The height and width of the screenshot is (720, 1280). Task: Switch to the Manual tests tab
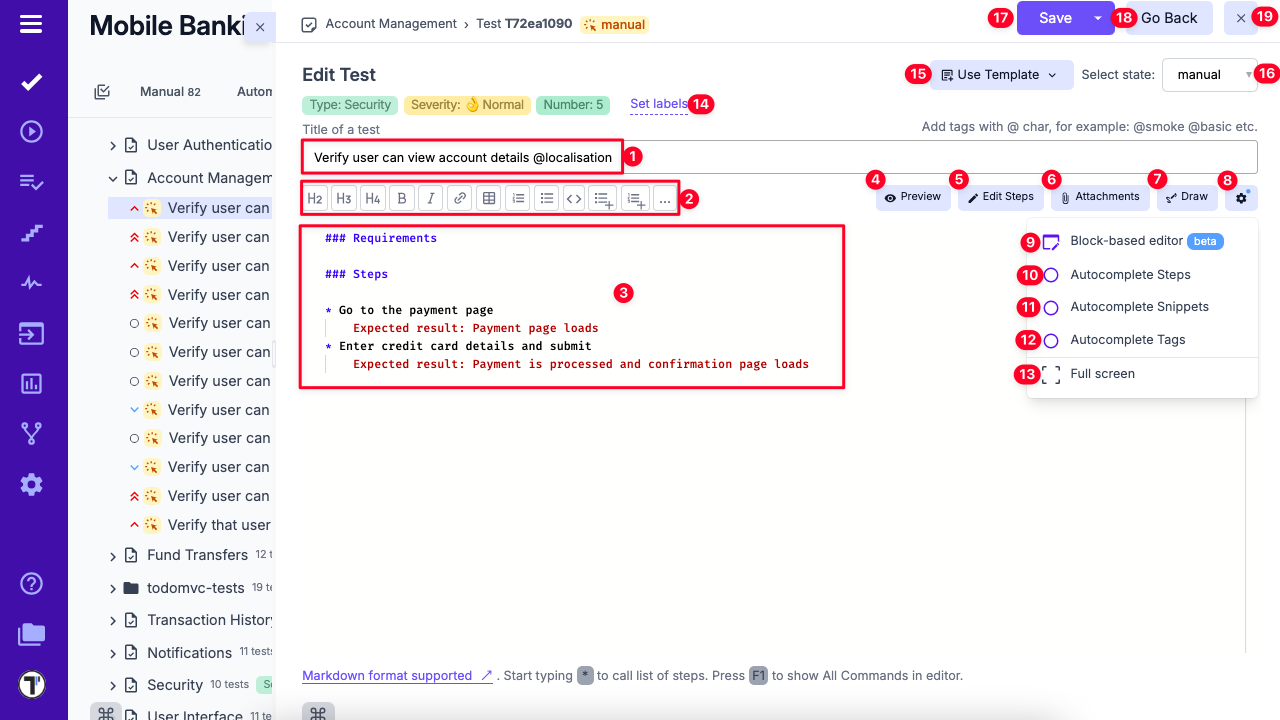[169, 92]
